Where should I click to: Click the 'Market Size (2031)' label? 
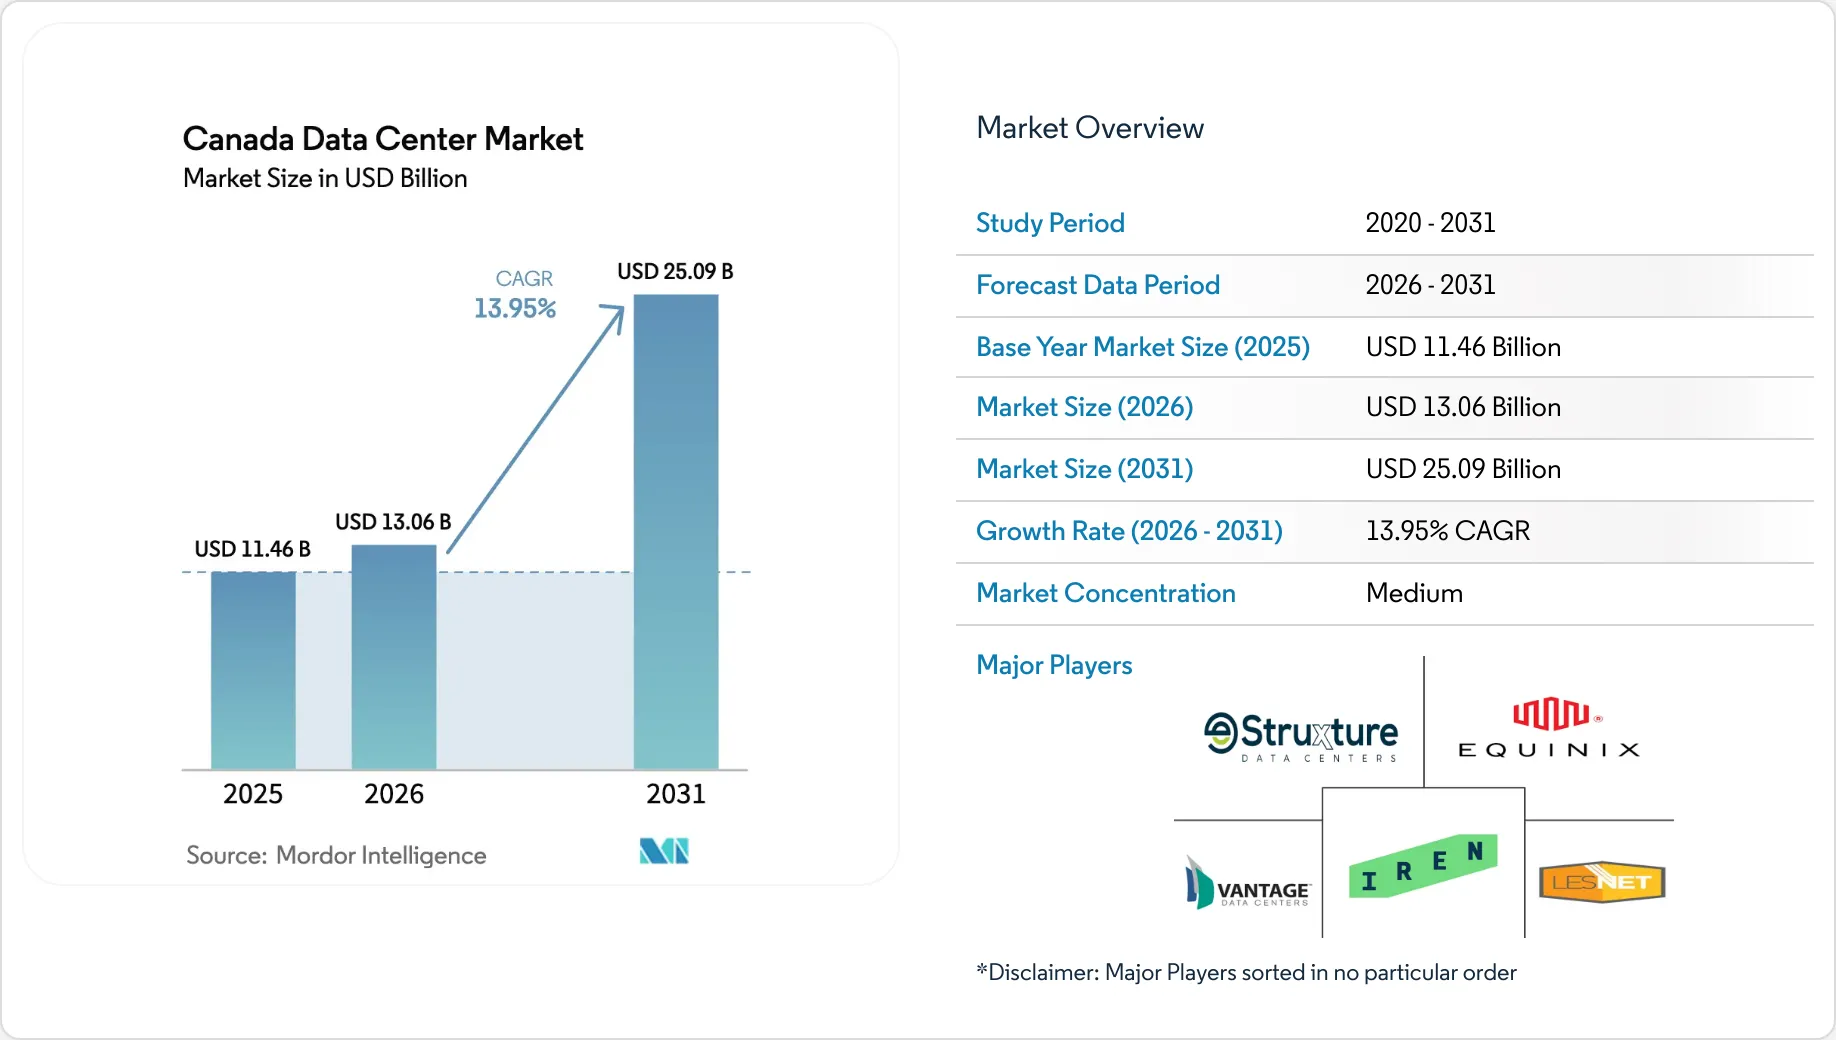tap(1085, 469)
